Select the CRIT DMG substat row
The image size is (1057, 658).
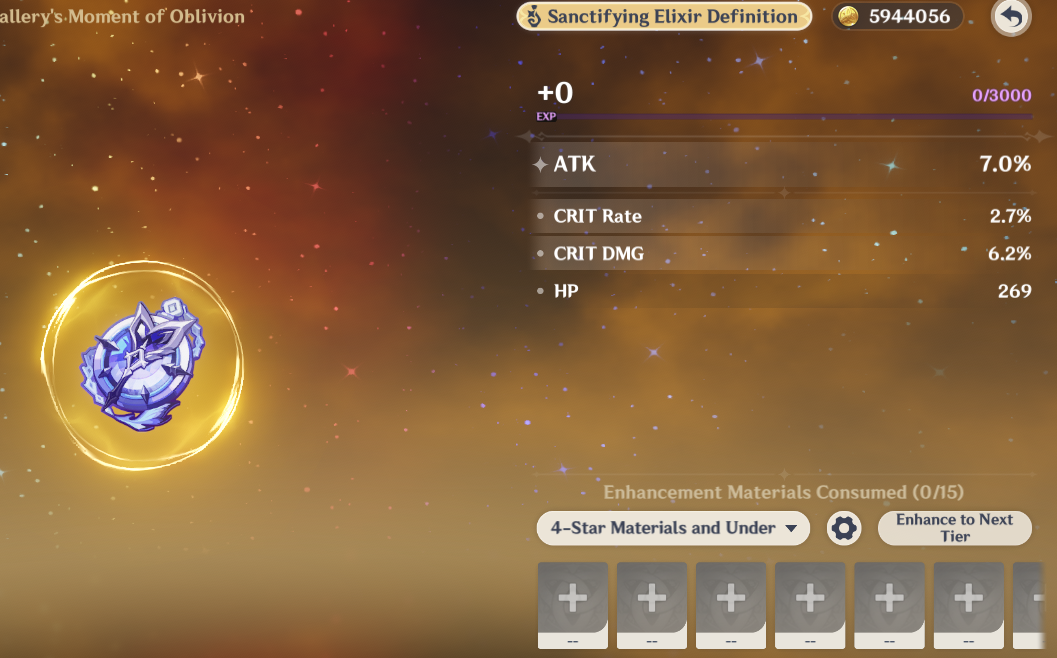tap(782, 253)
